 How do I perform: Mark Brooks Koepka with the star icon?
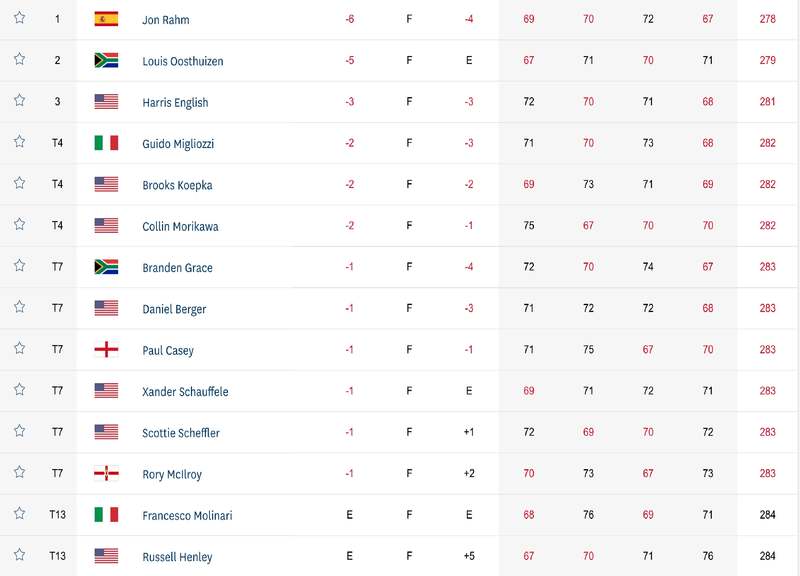19,183
